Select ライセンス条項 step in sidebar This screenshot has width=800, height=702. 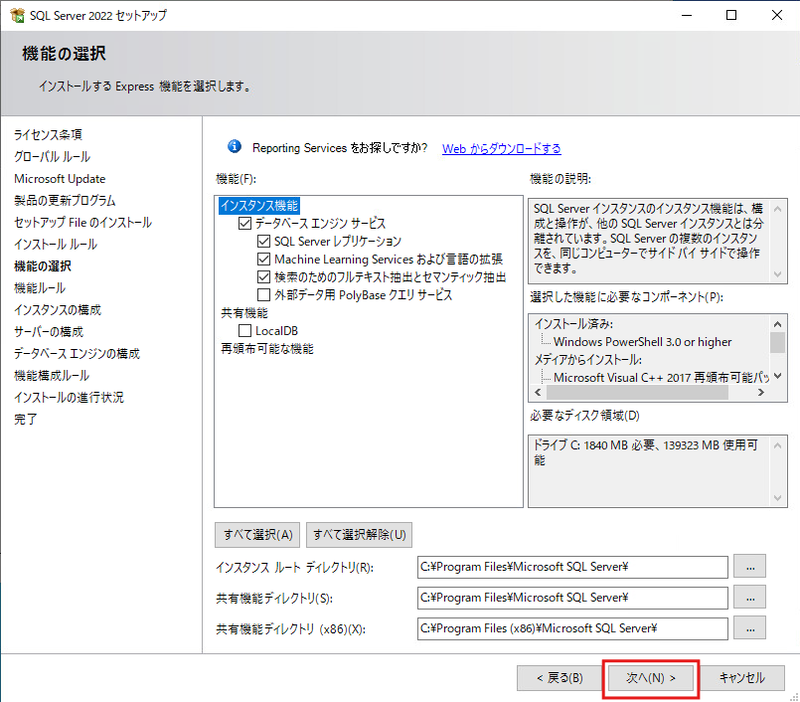click(48, 135)
